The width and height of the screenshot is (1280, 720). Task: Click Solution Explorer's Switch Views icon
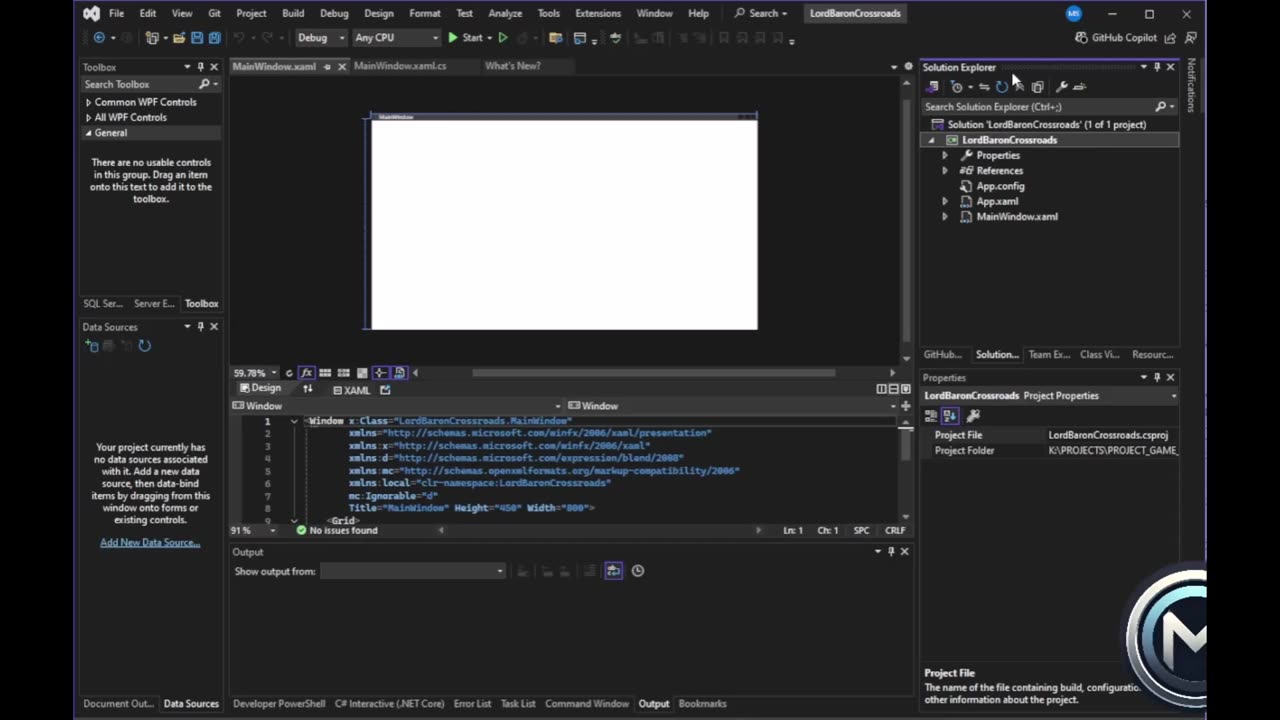[932, 87]
